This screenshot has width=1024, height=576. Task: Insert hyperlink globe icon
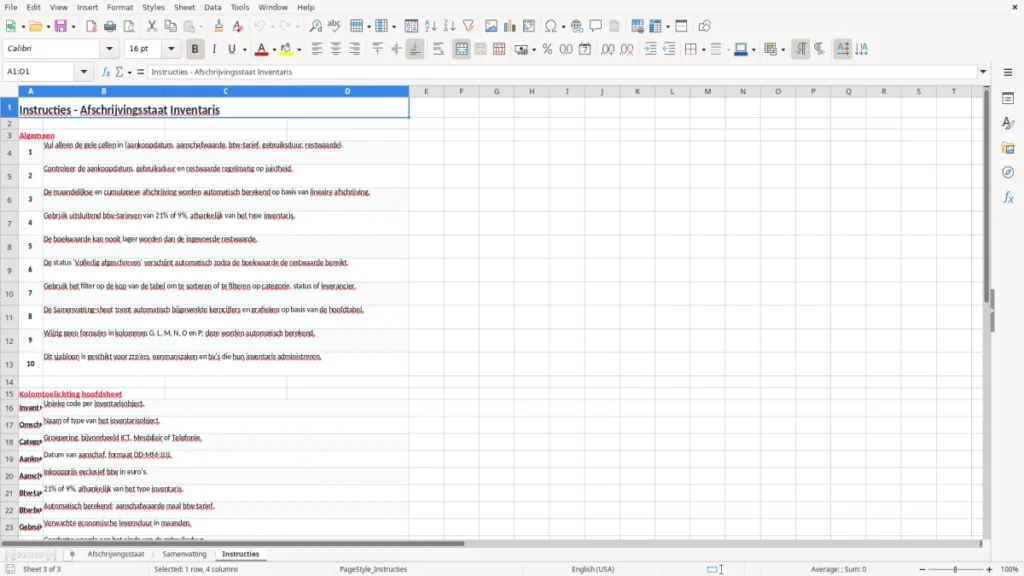577,26
